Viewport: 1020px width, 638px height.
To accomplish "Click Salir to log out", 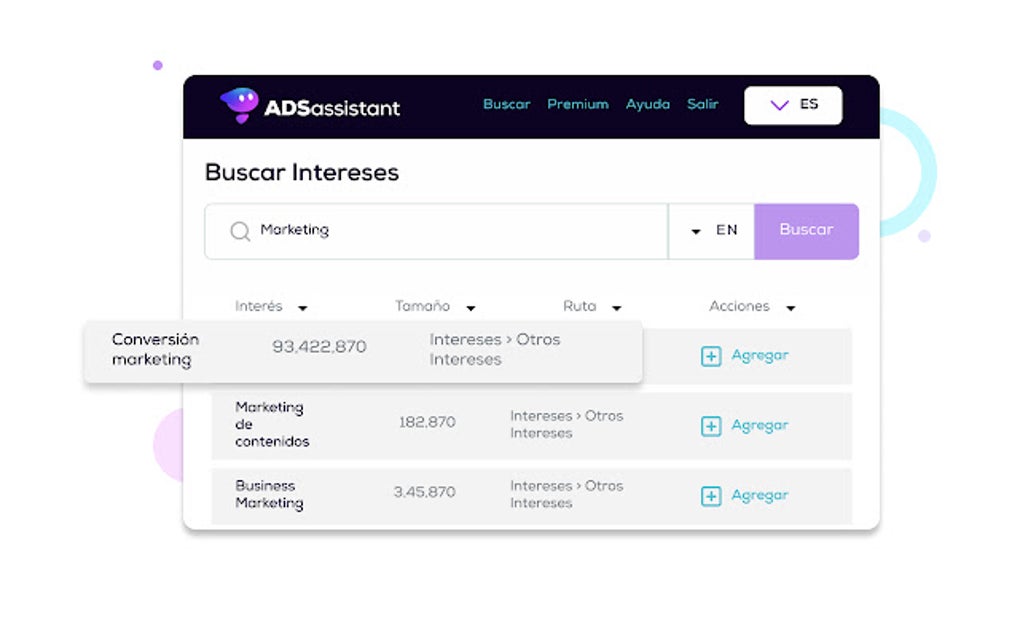I will coord(703,104).
